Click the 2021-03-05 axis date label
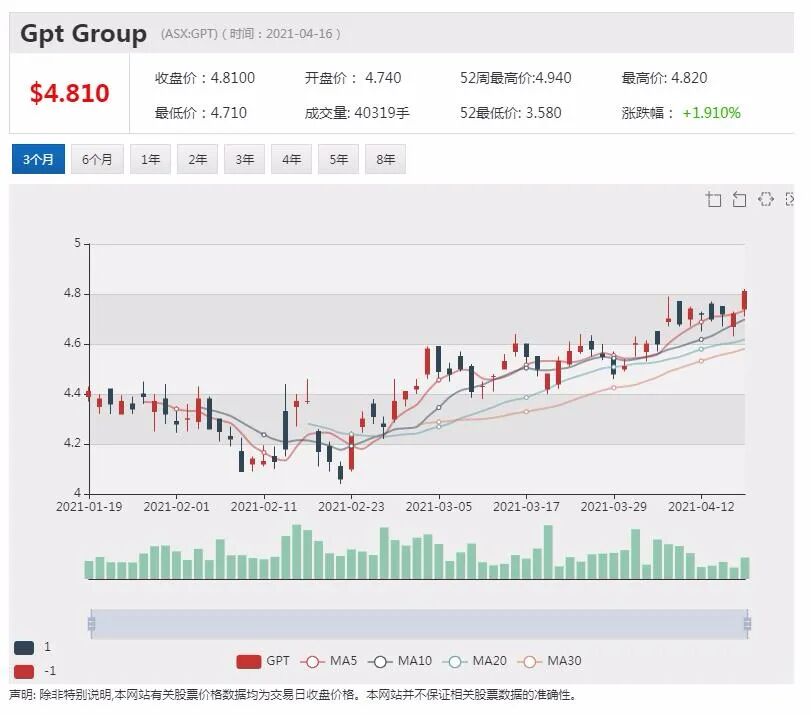Image resolution: width=811 pixels, height=715 pixels. pyautogui.click(x=439, y=507)
